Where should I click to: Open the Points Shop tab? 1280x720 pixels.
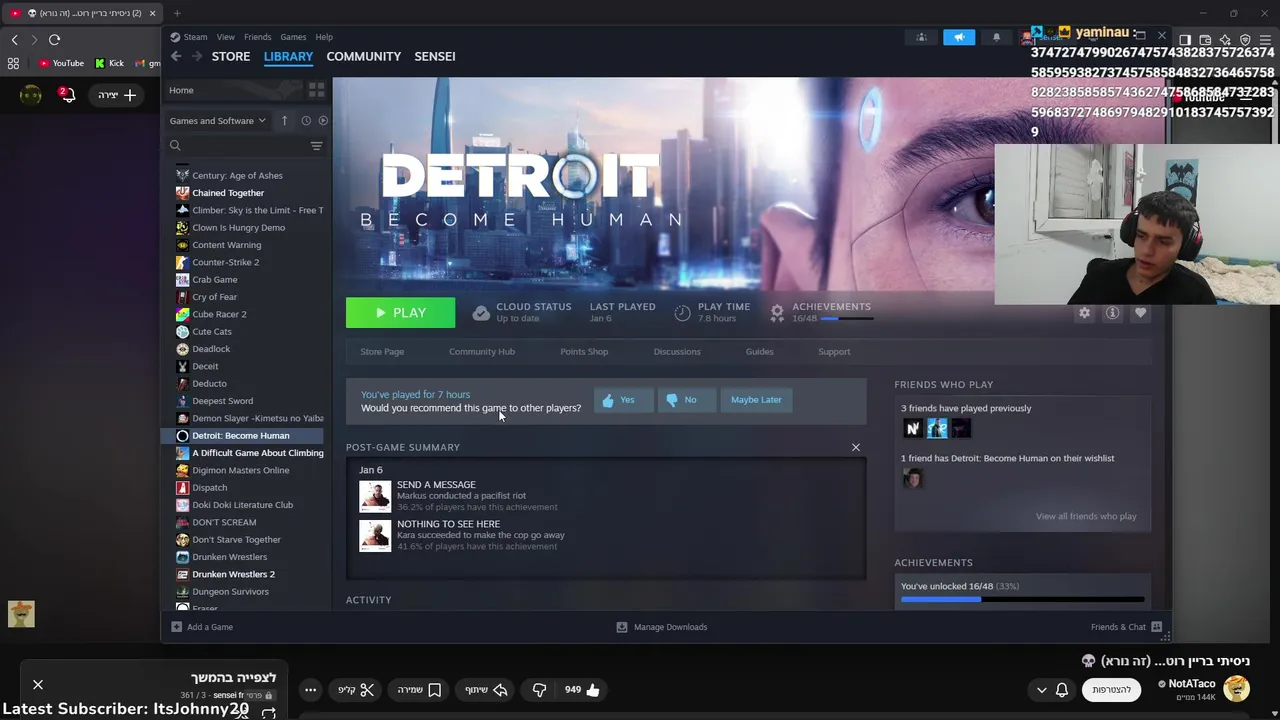click(x=584, y=351)
